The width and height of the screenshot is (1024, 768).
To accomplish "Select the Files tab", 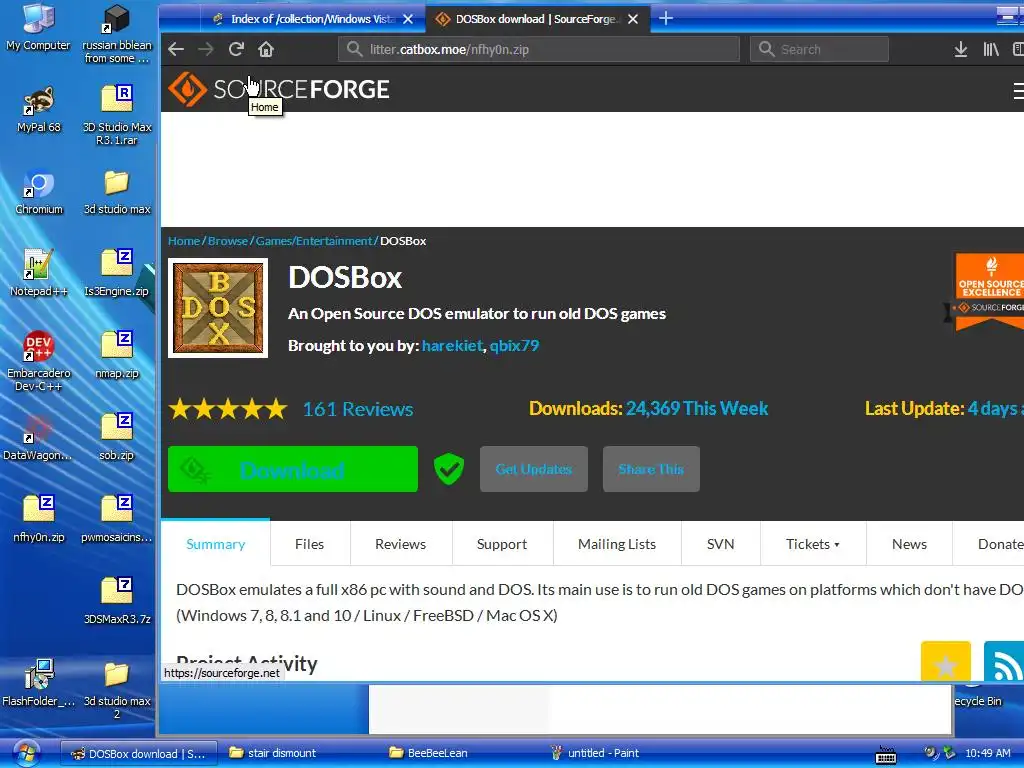I will tap(310, 543).
